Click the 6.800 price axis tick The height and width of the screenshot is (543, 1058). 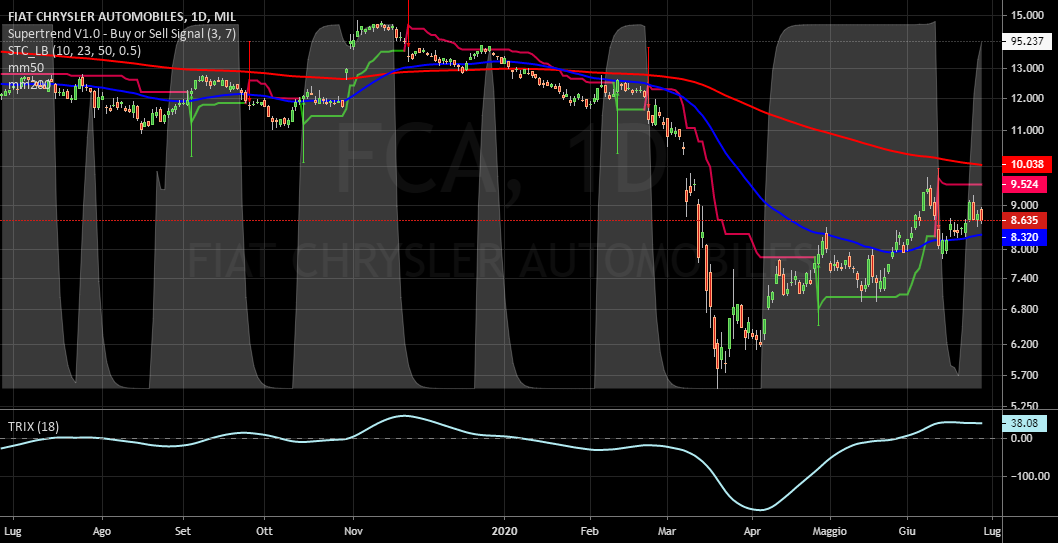tap(1024, 310)
